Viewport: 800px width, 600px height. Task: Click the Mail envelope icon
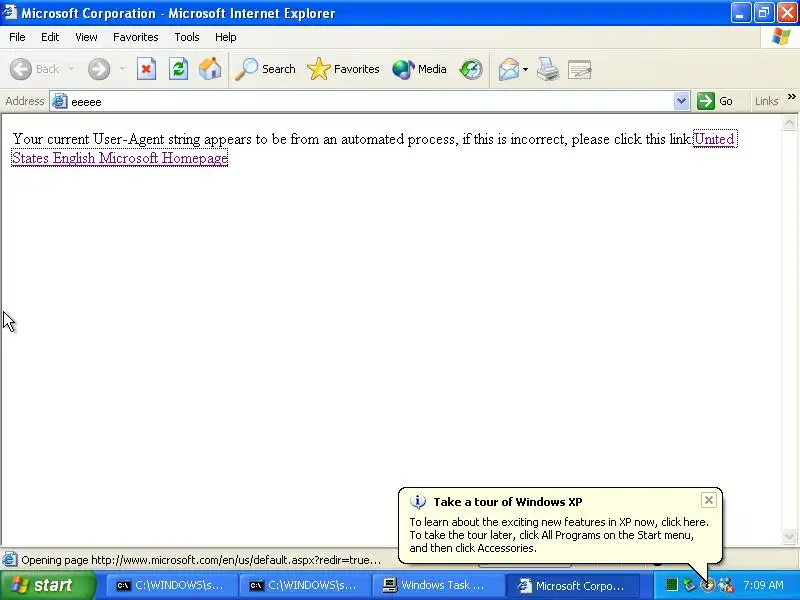(x=509, y=69)
